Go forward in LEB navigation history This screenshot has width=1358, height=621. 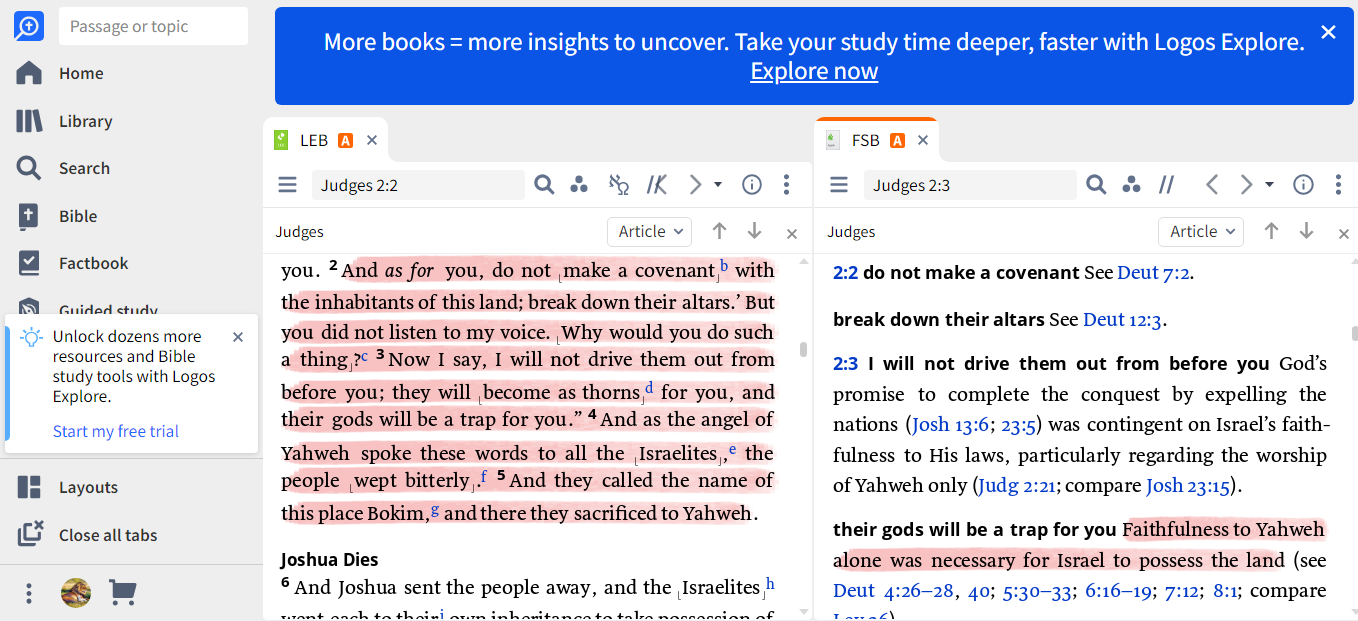(x=695, y=184)
